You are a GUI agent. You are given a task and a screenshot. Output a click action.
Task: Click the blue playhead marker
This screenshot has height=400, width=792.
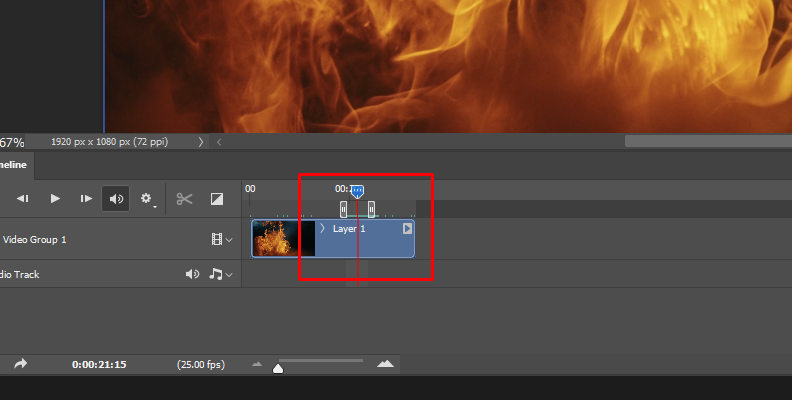coord(357,190)
